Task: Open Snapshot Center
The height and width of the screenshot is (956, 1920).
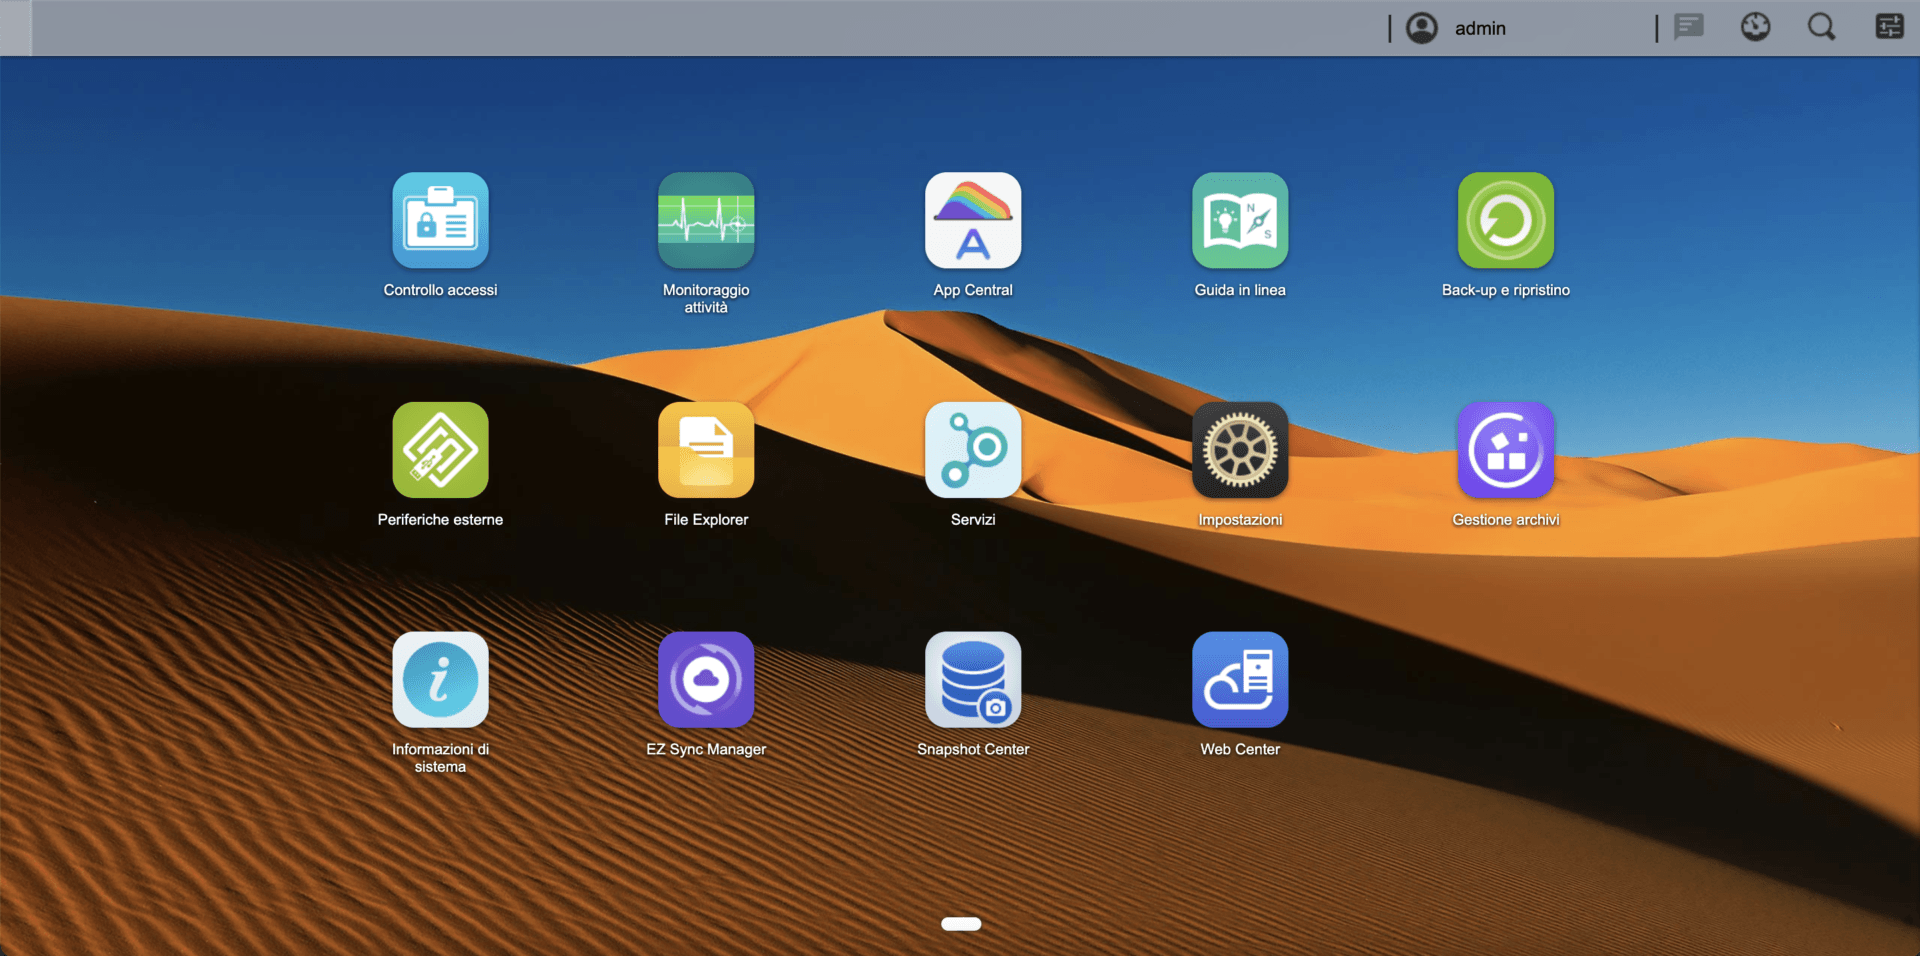Action: tap(973, 680)
